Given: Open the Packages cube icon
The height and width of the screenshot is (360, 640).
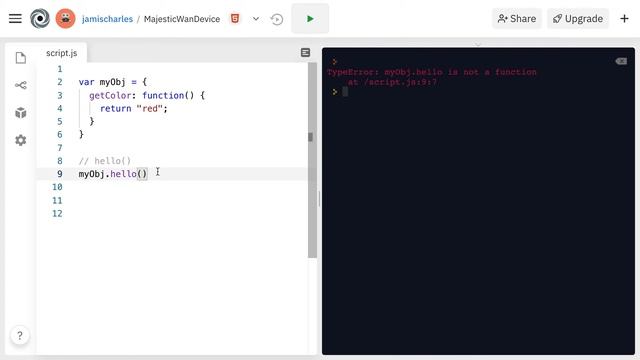Looking at the screenshot, I should pyautogui.click(x=21, y=113).
